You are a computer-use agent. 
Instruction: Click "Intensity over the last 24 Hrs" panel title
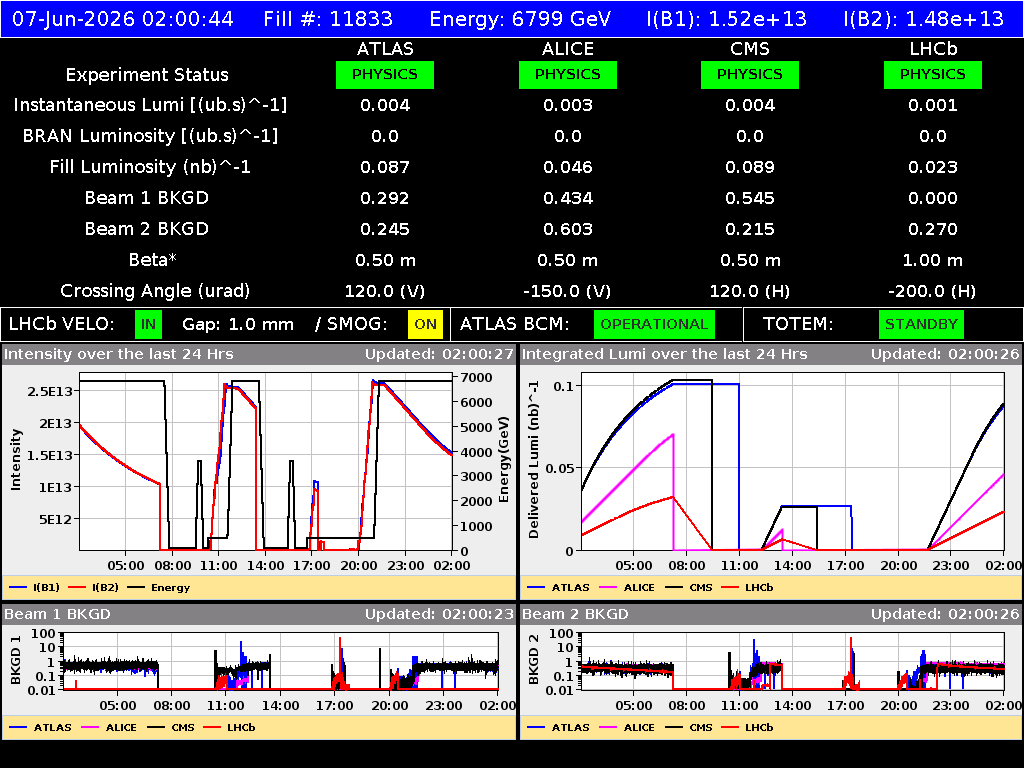coord(118,354)
